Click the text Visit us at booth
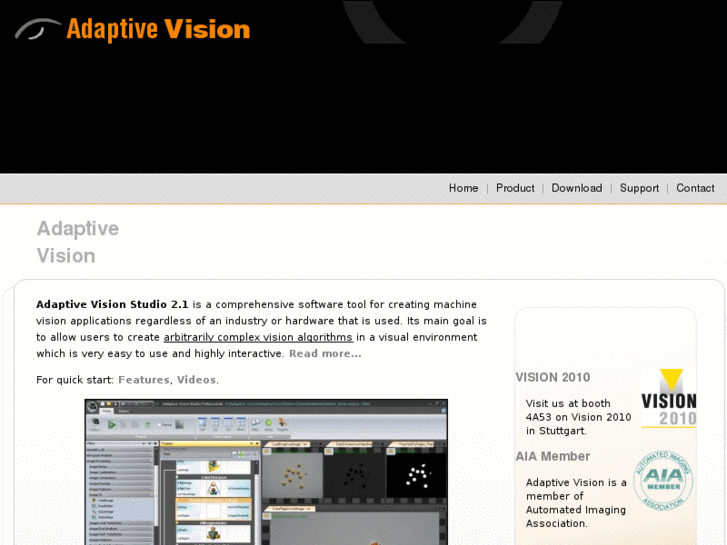The width and height of the screenshot is (727, 545). coord(568,404)
